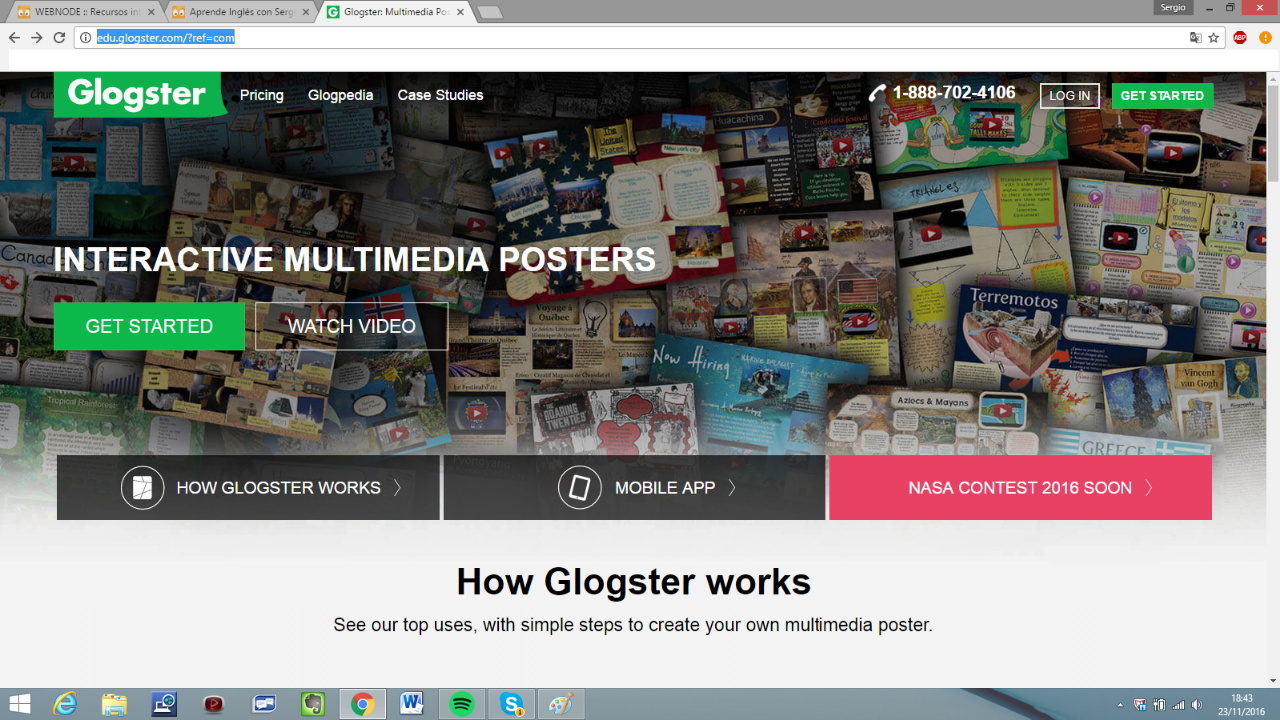This screenshot has height=720, width=1280.
Task: Click the Google Translate icon in address bar
Action: click(x=1195, y=38)
